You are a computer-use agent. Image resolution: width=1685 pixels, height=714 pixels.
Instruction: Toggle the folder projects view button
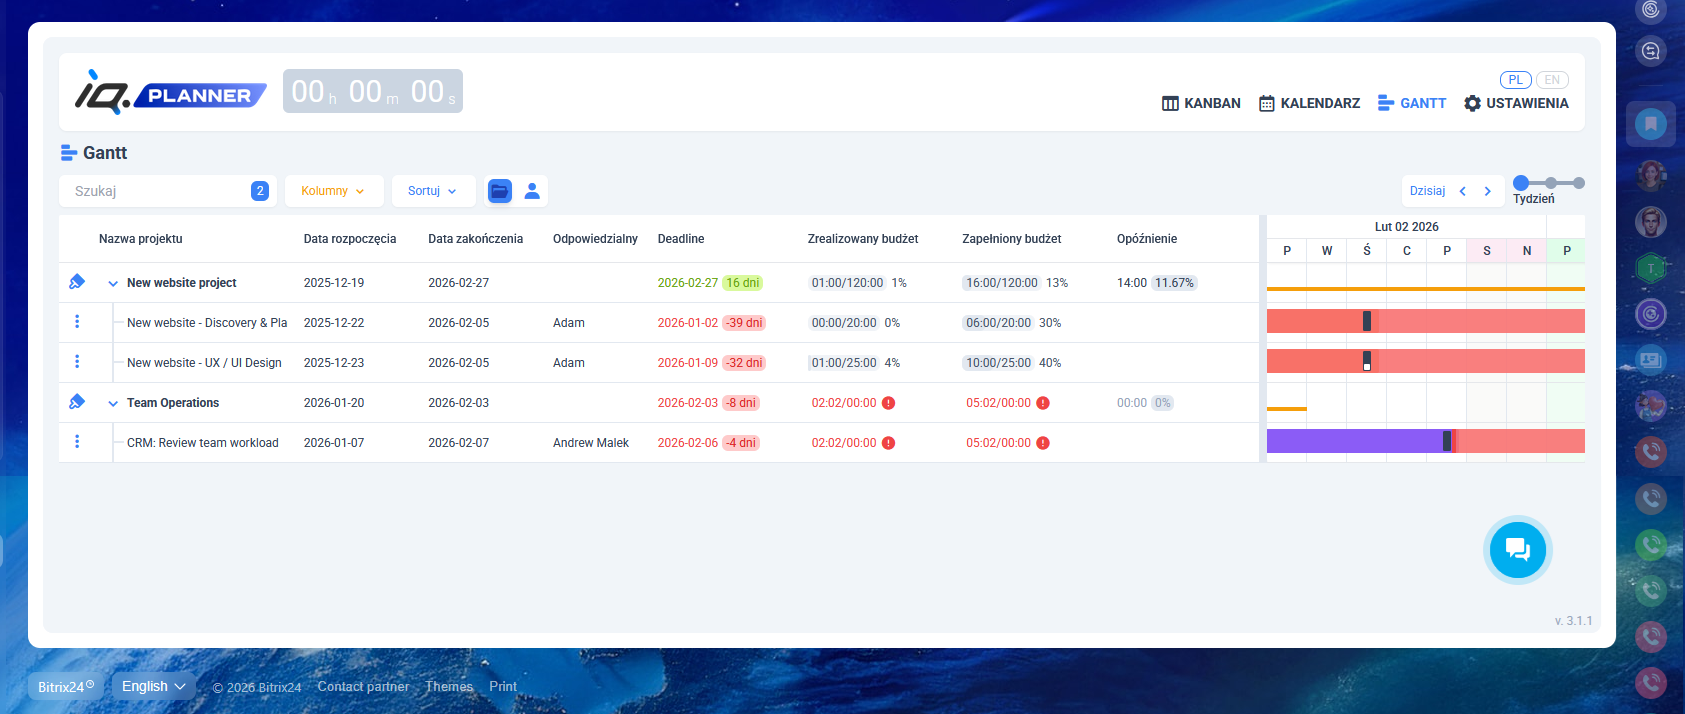499,191
